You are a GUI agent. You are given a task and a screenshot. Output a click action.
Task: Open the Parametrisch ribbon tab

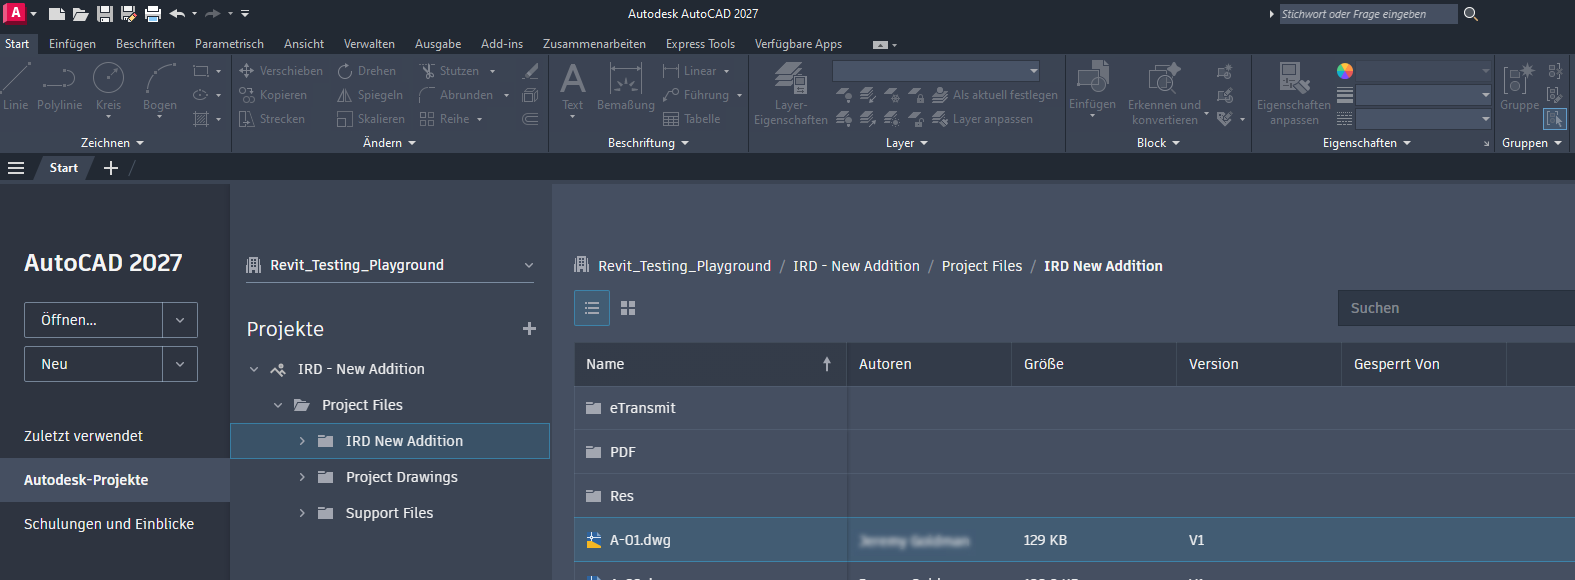229,44
